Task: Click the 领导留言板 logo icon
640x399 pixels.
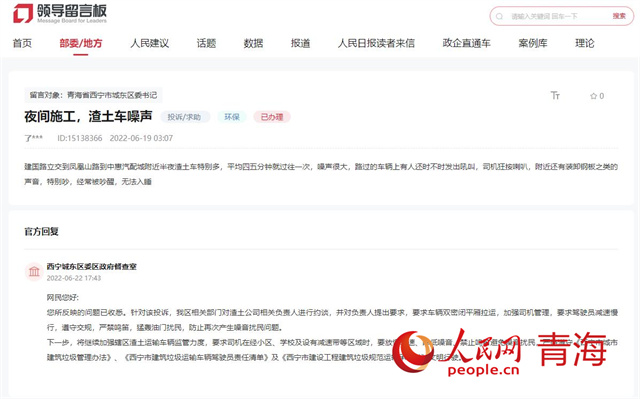Action: (x=23, y=13)
